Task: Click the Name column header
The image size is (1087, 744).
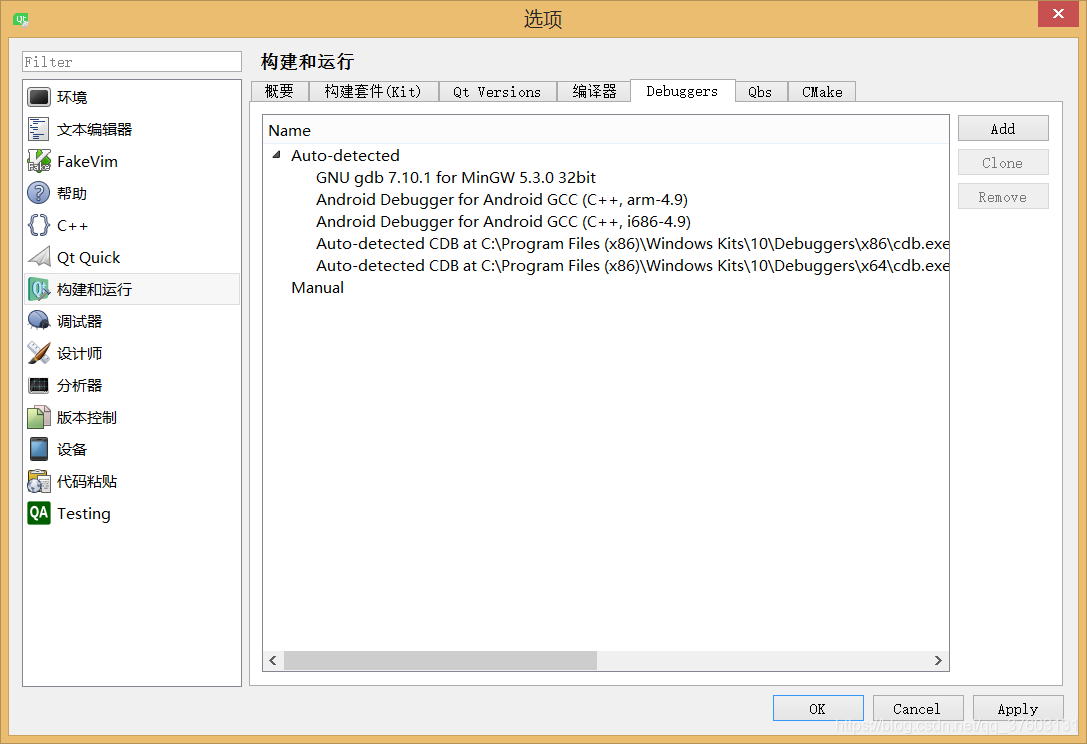Action: [605, 130]
